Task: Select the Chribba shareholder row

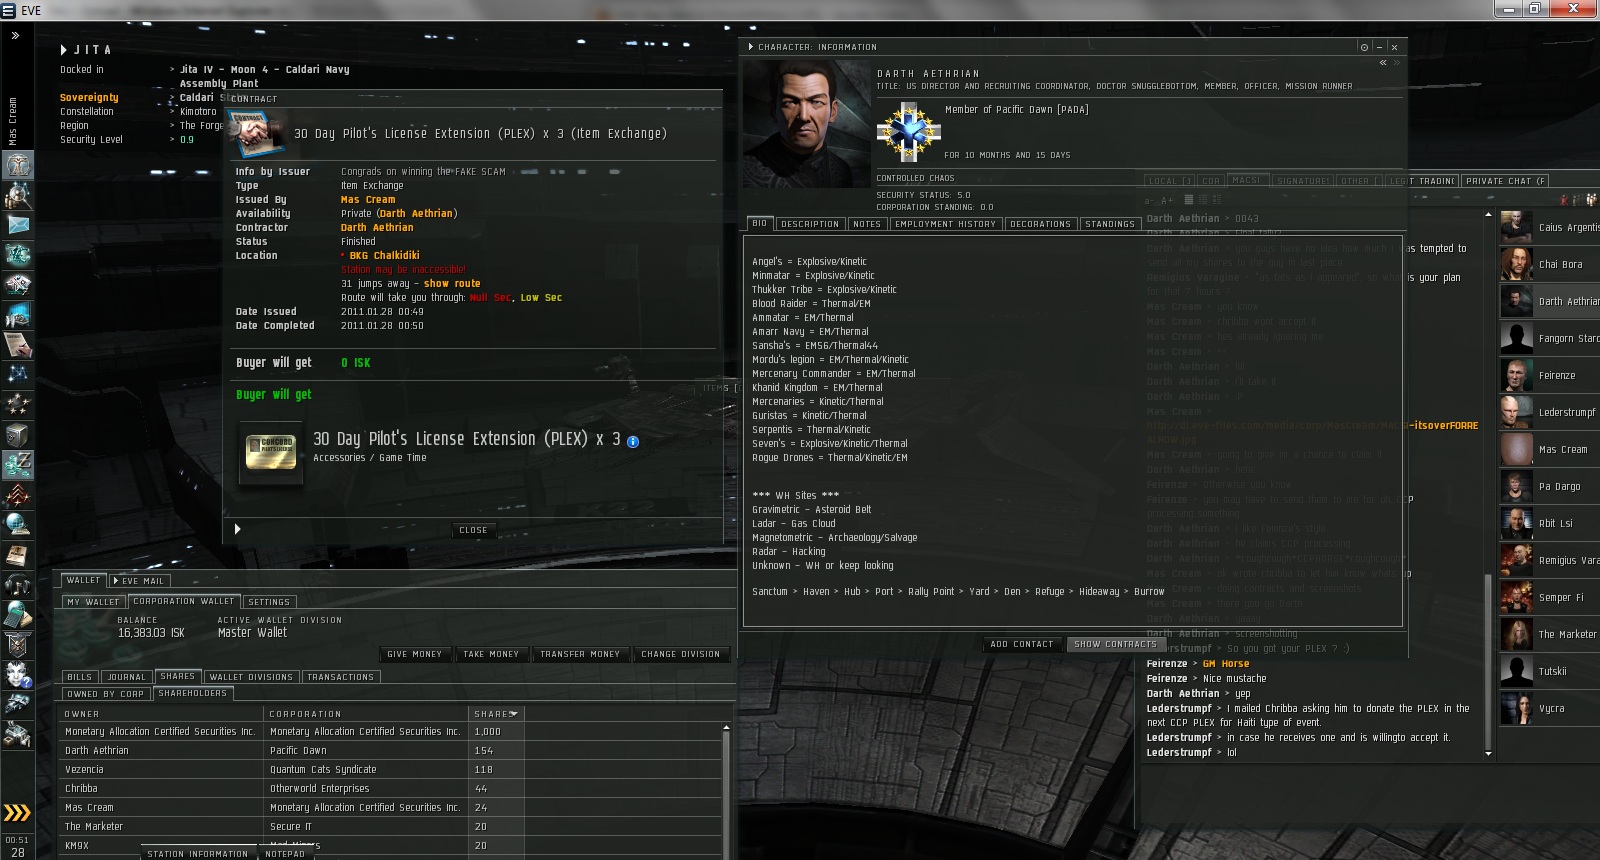Action: [391, 789]
